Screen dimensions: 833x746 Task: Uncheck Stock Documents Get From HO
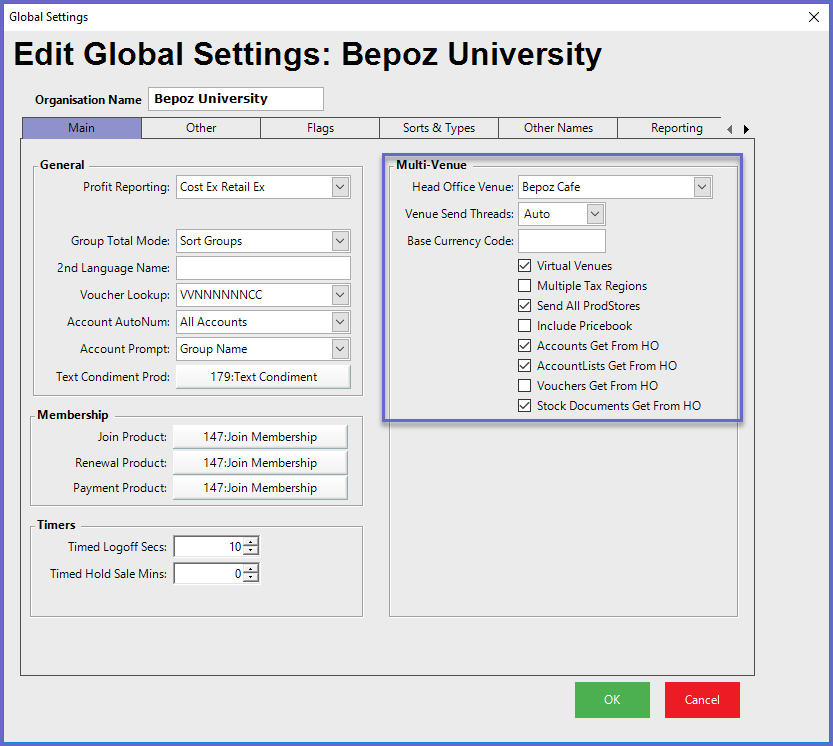tap(525, 406)
